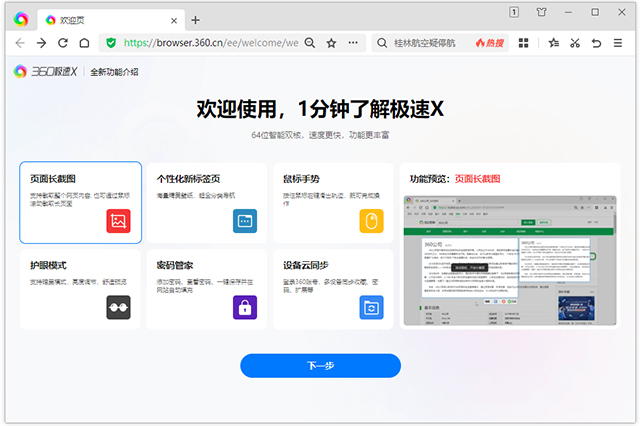The height and width of the screenshot is (426, 640).
Task: Click the blue cloud sync icon
Action: [x=371, y=307]
